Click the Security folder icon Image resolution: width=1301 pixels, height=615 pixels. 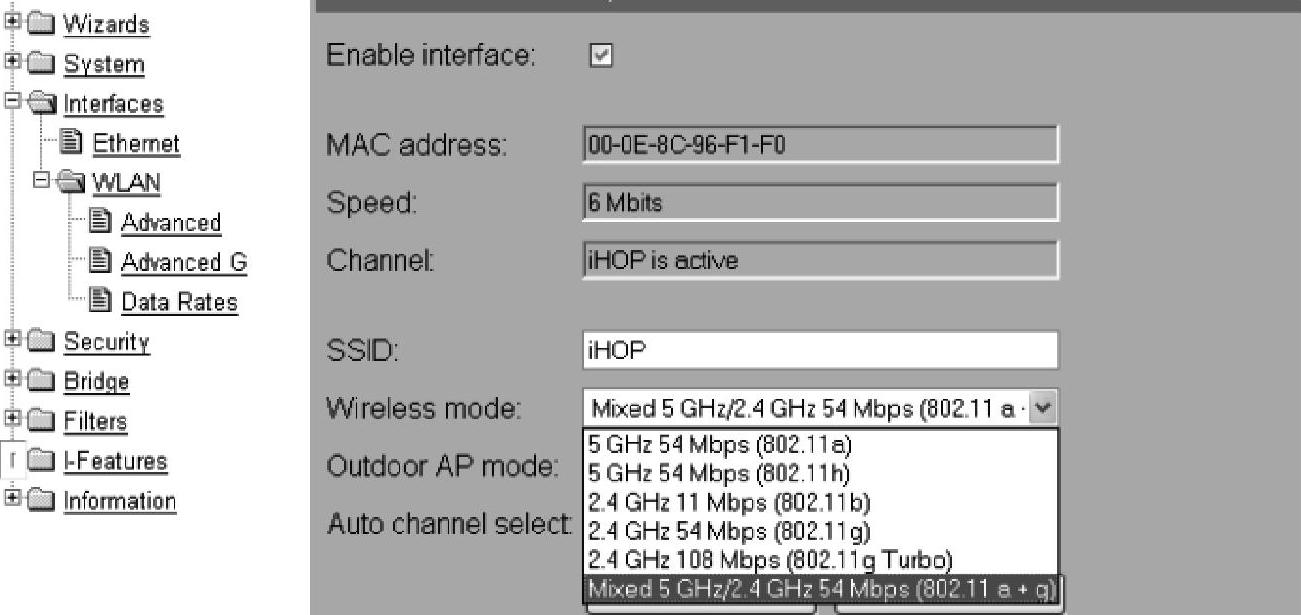click(41, 342)
